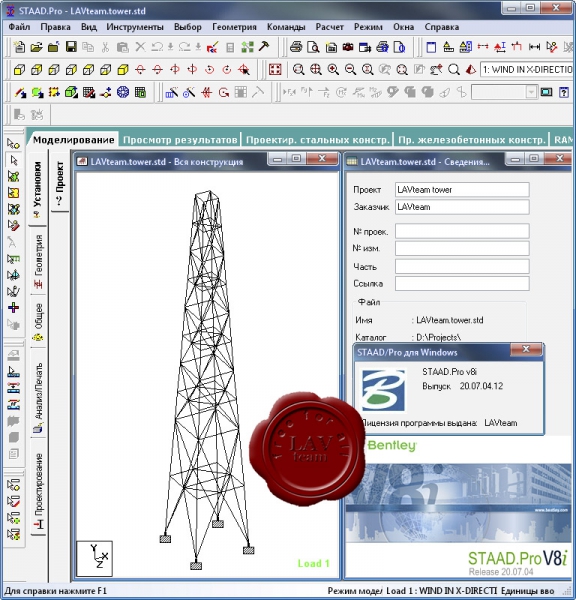Click the Open file folder icon
576x600 pixels.
[36, 47]
